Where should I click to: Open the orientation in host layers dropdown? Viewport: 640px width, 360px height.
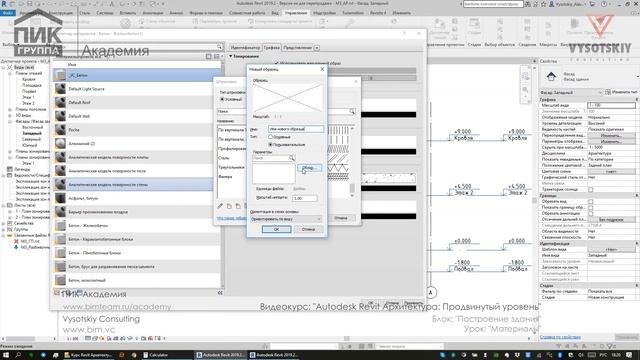[x=286, y=219]
